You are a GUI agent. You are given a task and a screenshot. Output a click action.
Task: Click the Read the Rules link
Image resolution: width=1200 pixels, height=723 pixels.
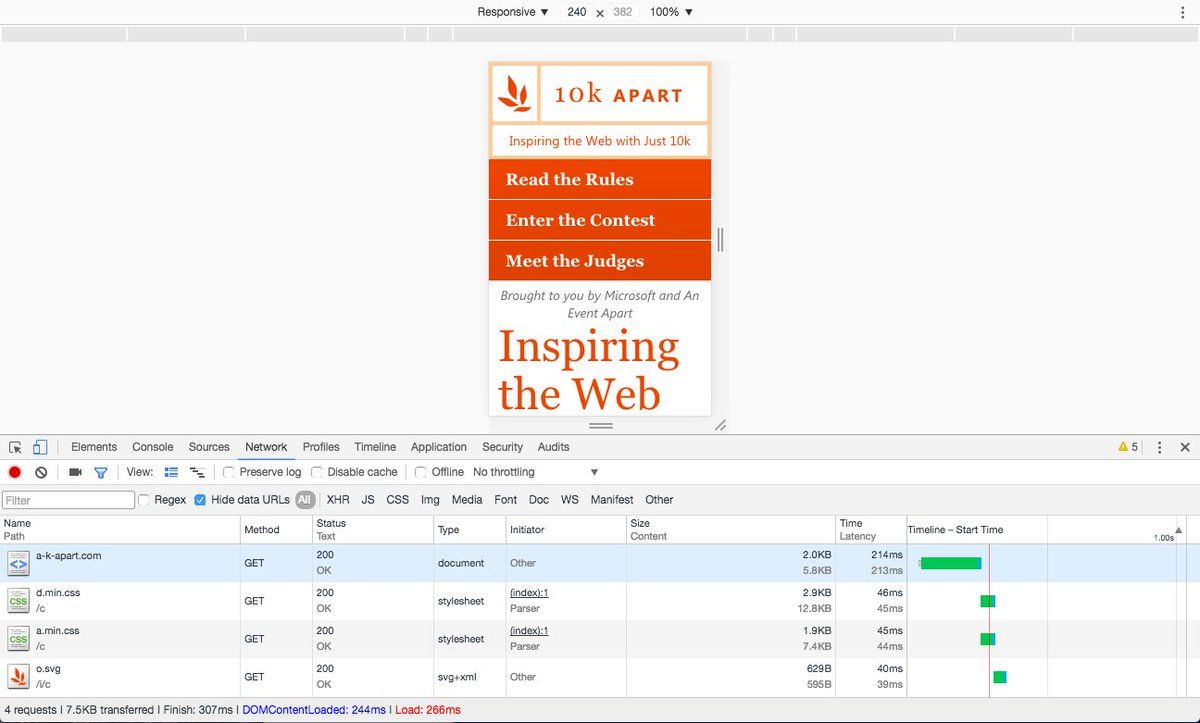click(569, 180)
